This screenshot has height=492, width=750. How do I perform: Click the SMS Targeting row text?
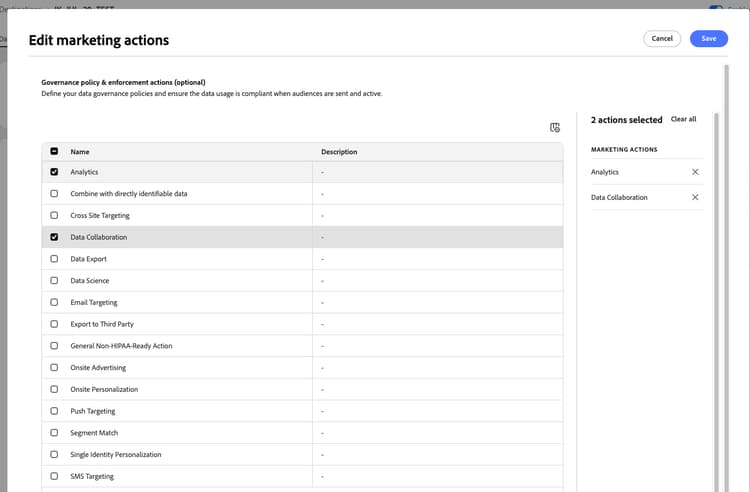coord(92,477)
